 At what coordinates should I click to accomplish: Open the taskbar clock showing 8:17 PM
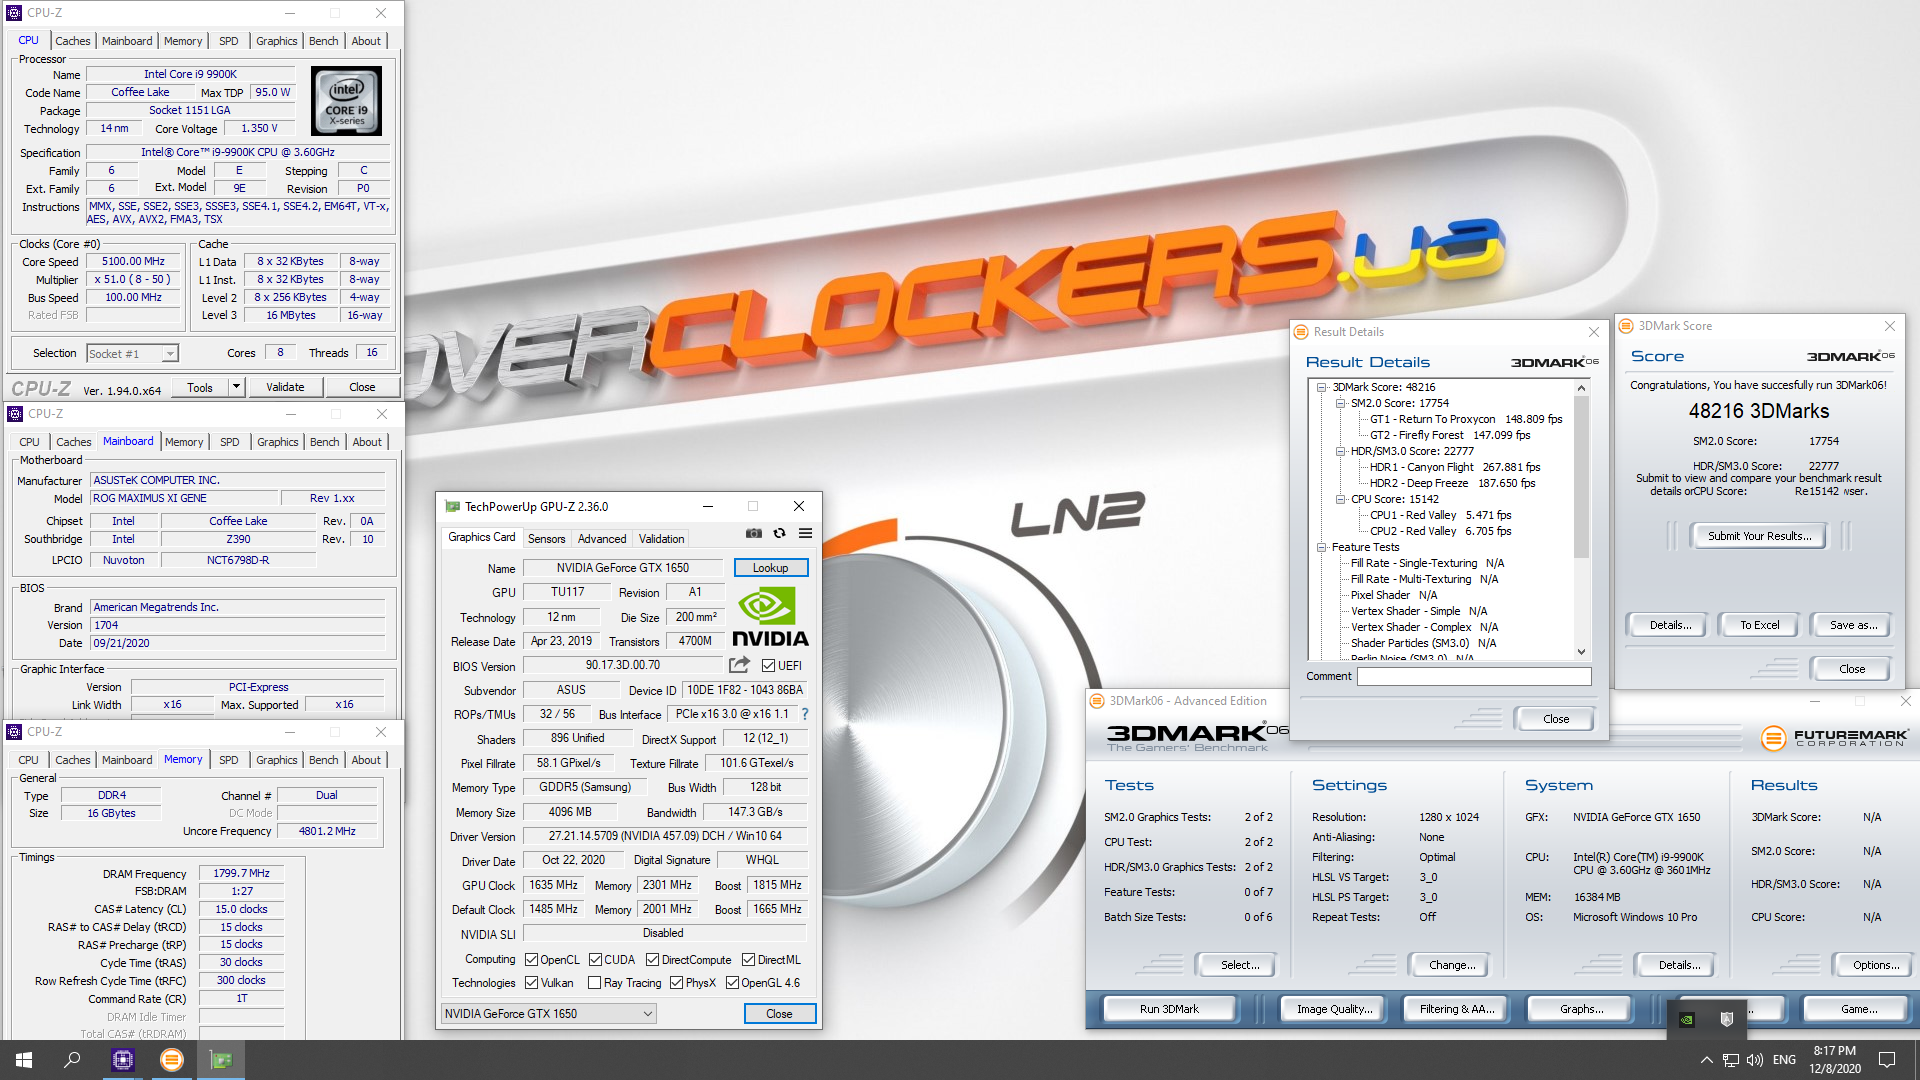(x=1835, y=1060)
